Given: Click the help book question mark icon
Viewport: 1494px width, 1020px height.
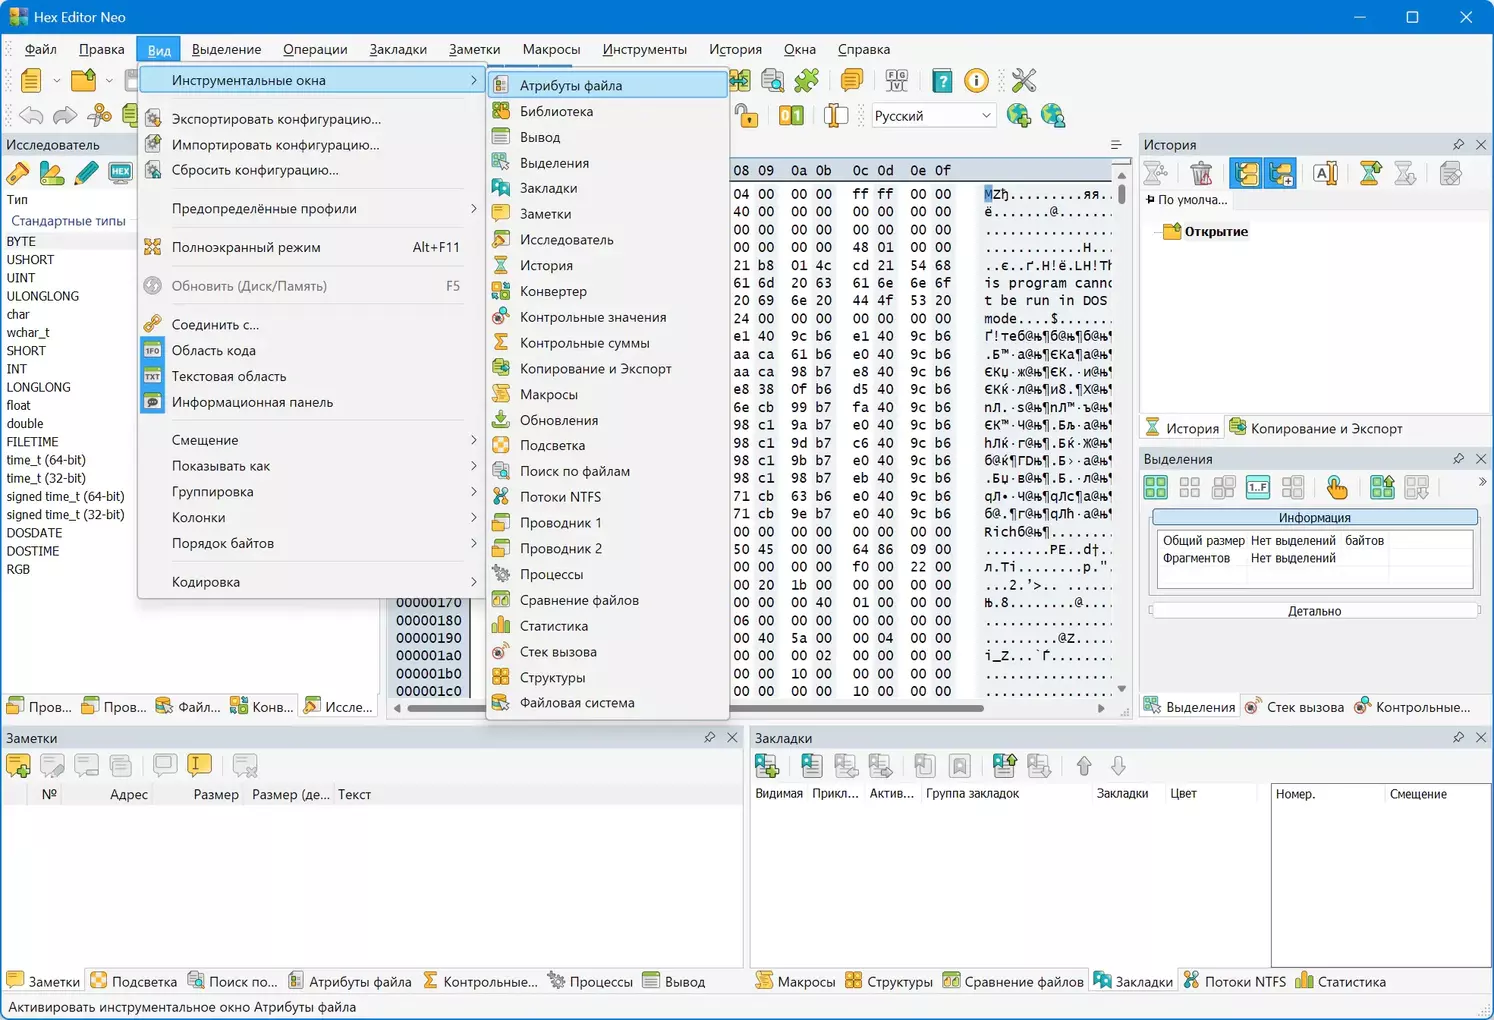Looking at the screenshot, I should [941, 81].
